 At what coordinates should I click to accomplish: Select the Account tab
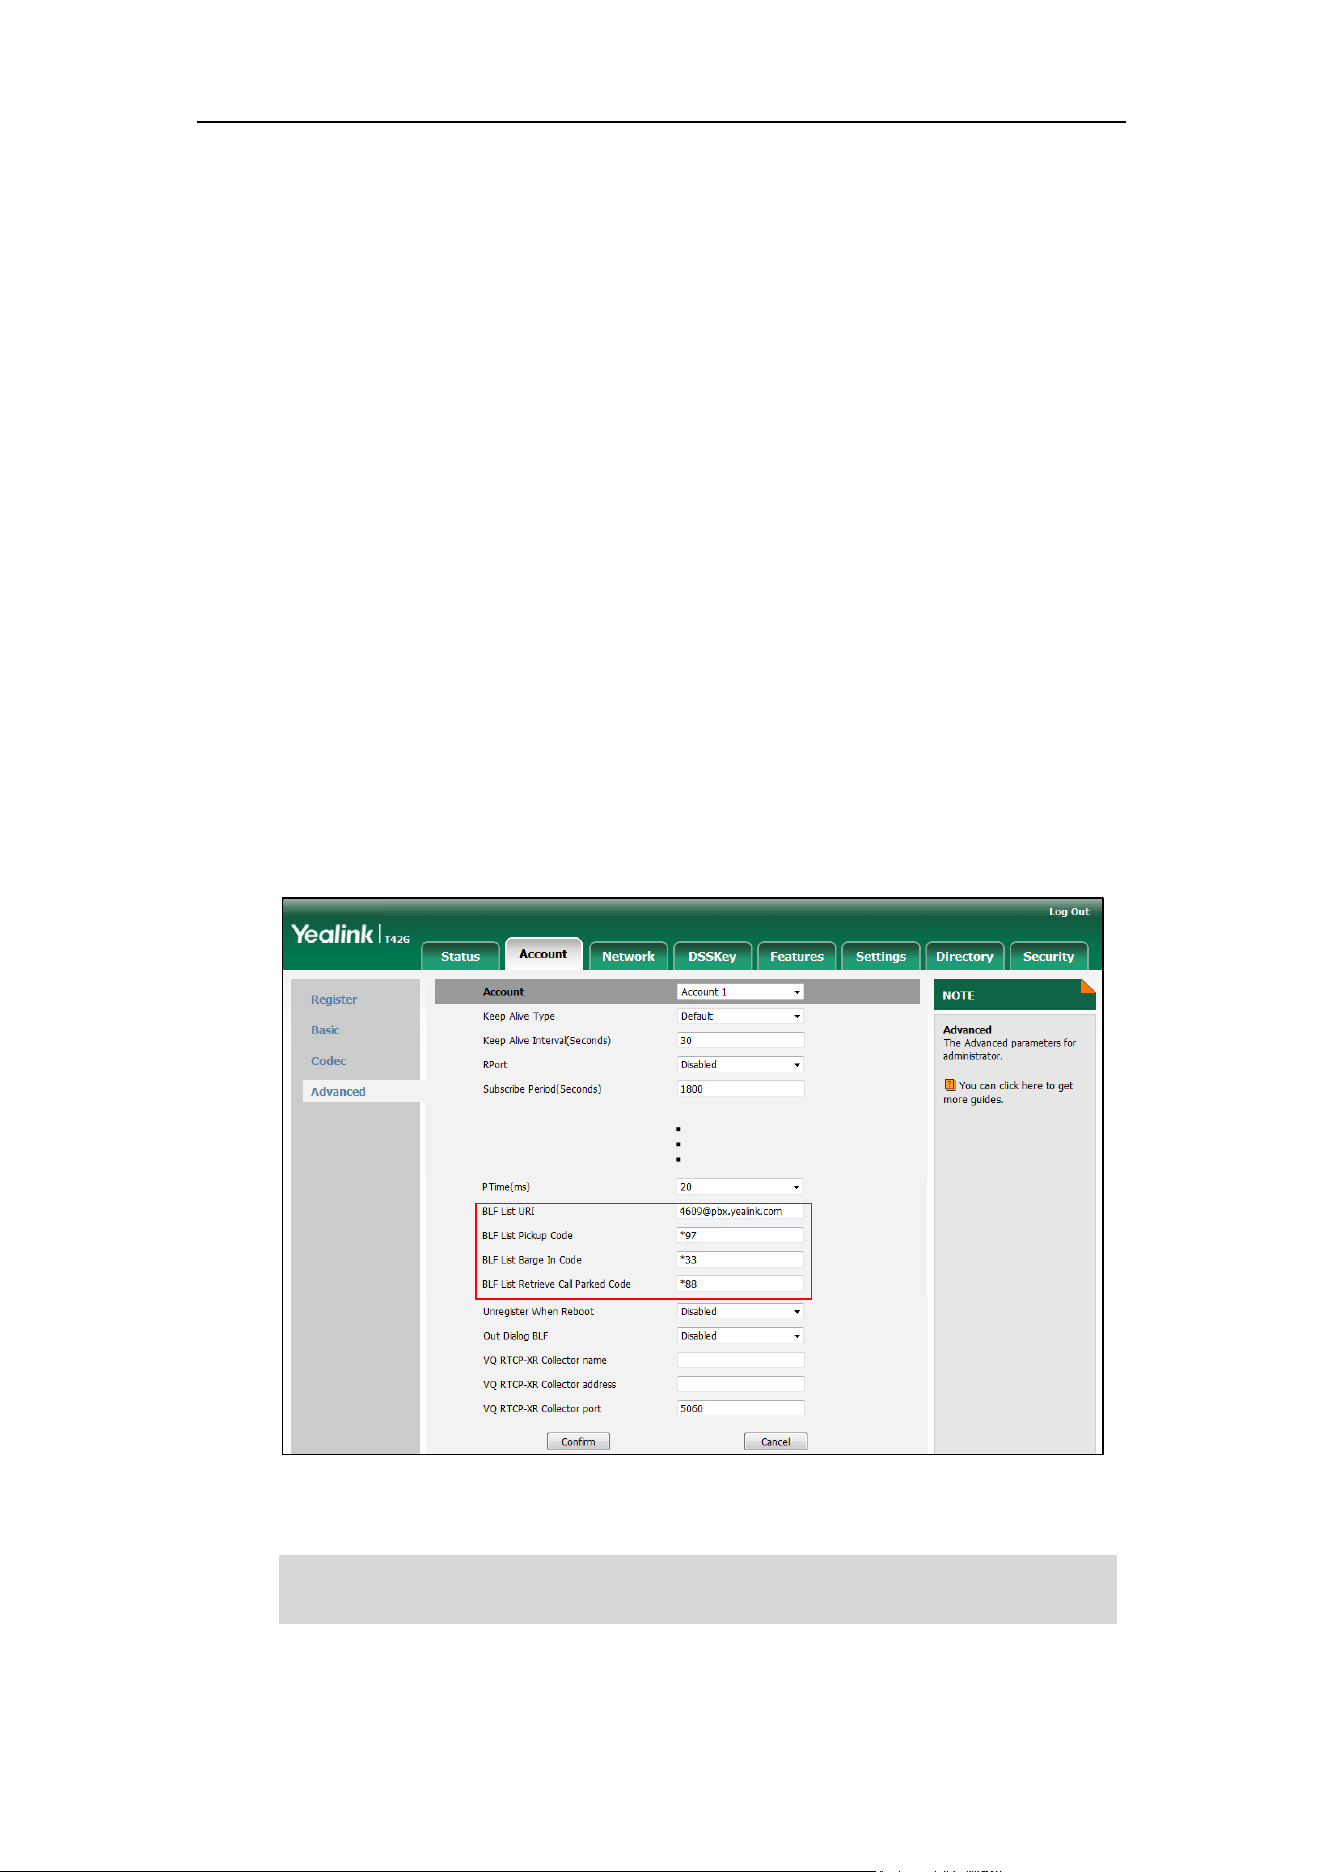pos(543,954)
